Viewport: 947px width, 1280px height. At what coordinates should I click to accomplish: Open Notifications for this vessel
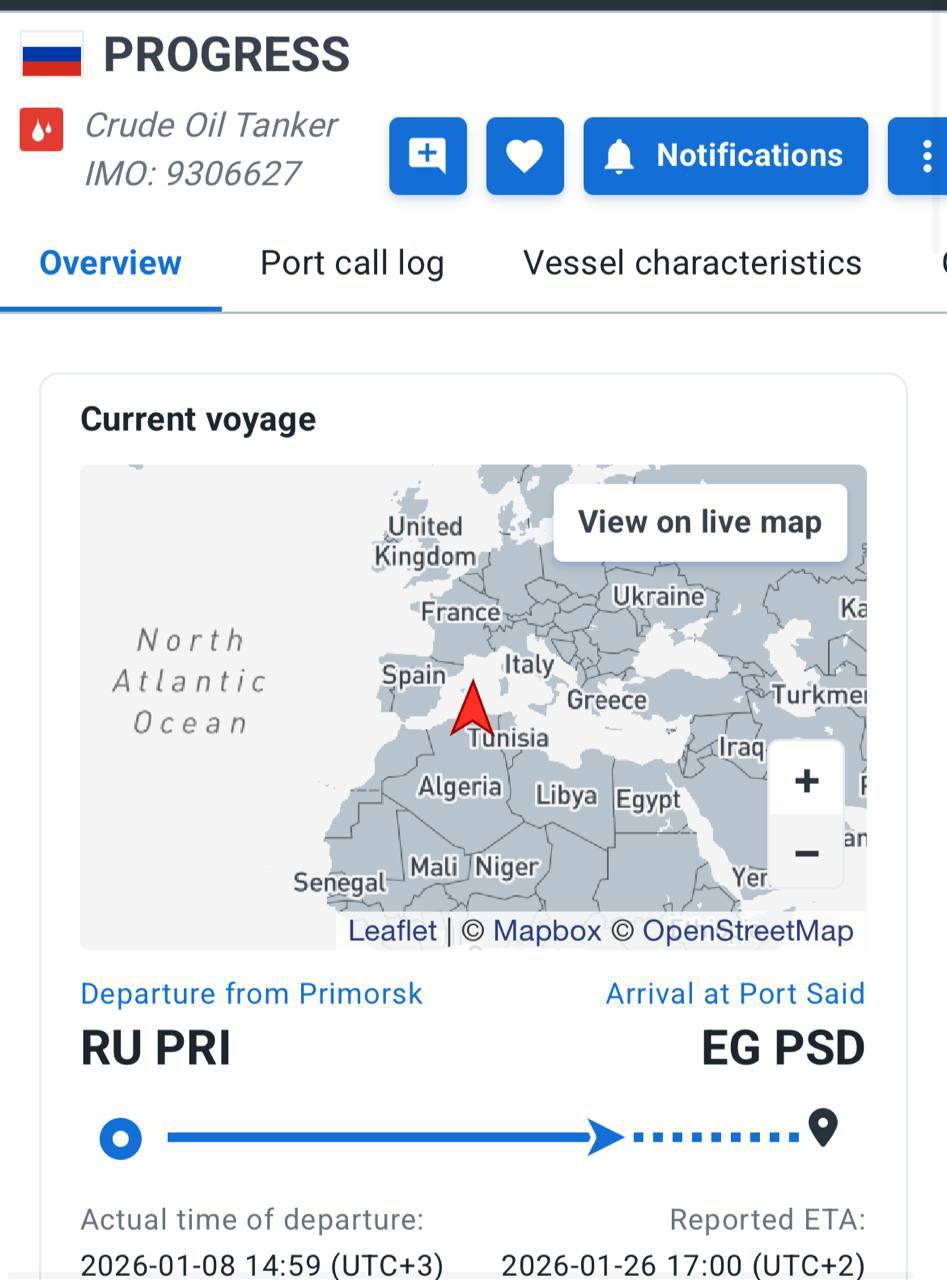point(726,156)
